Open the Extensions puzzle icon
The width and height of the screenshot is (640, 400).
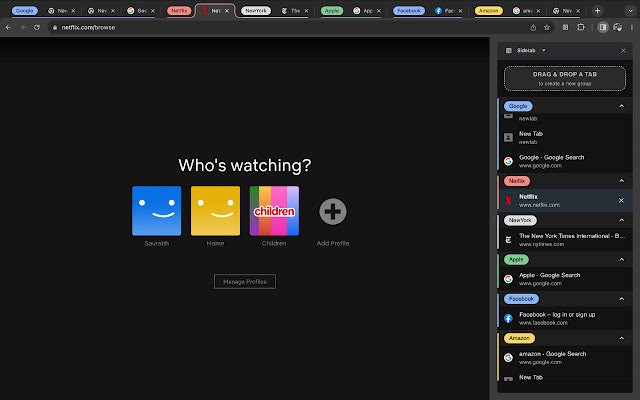pyautogui.click(x=581, y=27)
